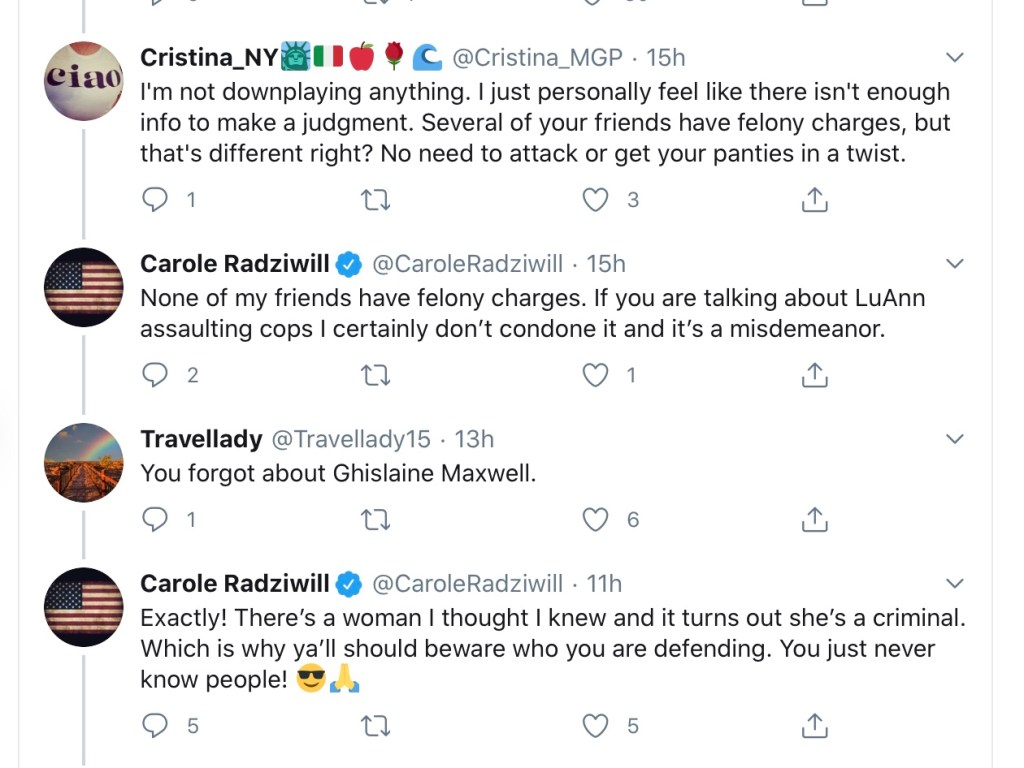This screenshot has height=768, width=1024.
Task: Open @Cristina_MGP's profile handle
Action: [537, 57]
